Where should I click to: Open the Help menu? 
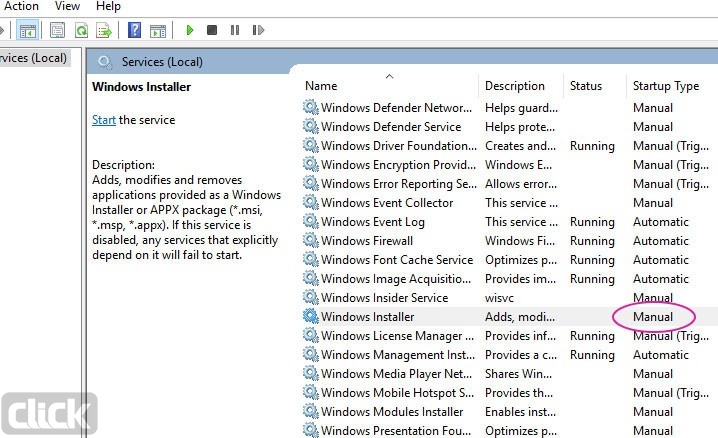pyautogui.click(x=108, y=6)
